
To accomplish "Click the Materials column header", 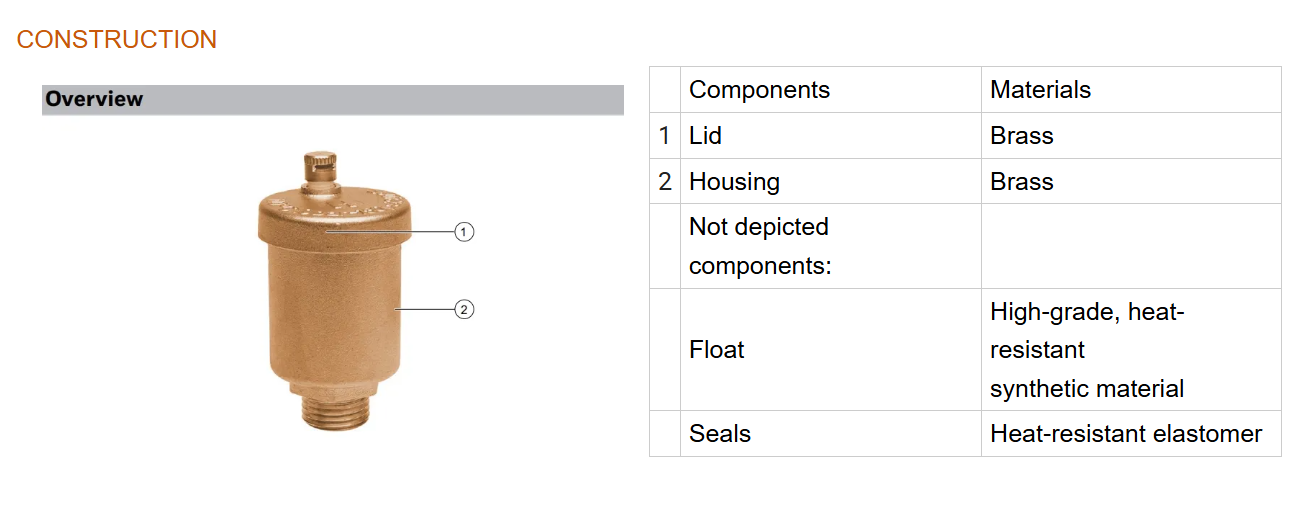I will pos(1040,90).
